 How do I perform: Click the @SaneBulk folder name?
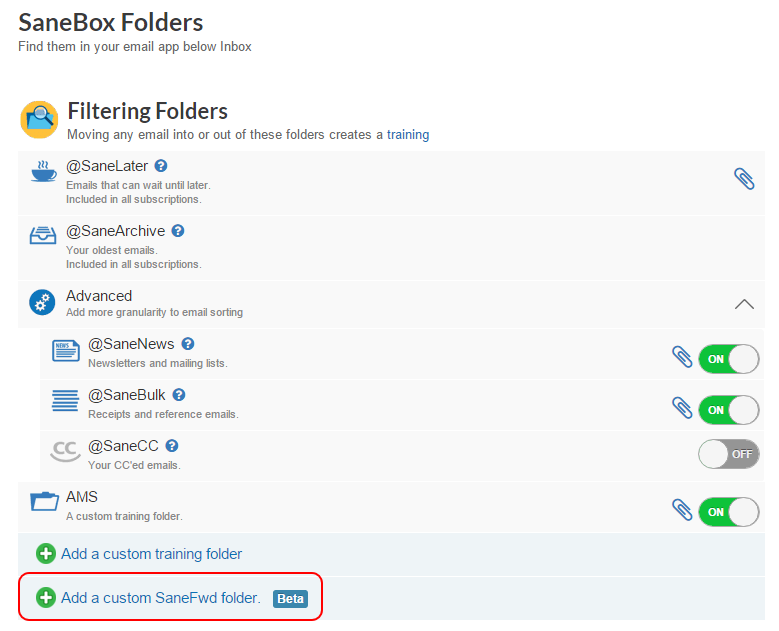coord(126,395)
